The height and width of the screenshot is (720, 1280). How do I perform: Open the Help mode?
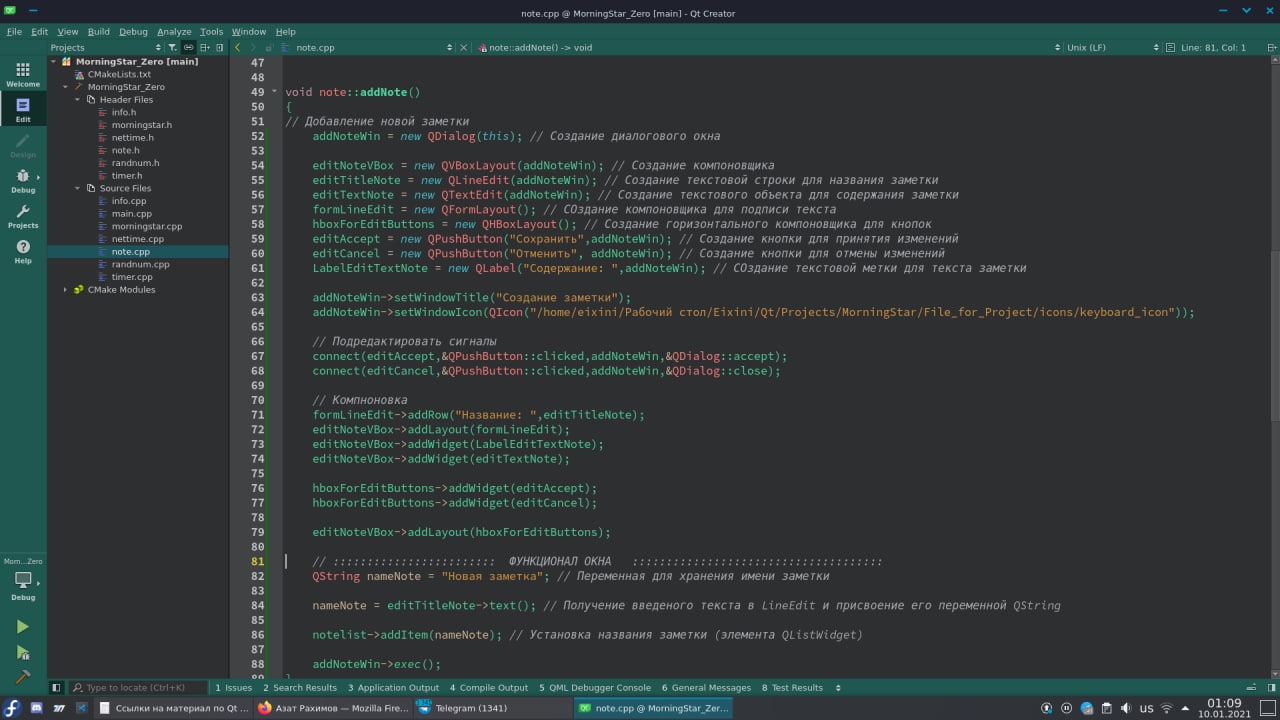(23, 251)
